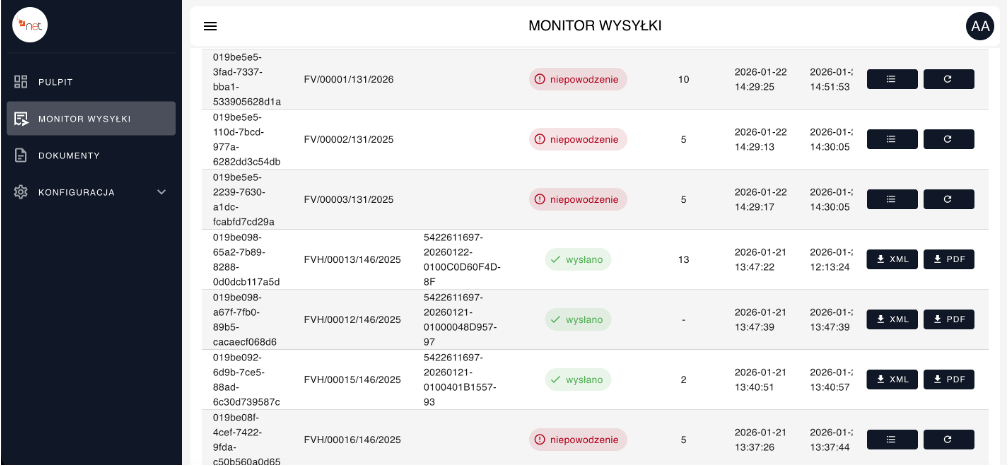Click wysłano status badge of FVH/00012/146/2025
The height and width of the screenshot is (466, 1008).
(578, 319)
